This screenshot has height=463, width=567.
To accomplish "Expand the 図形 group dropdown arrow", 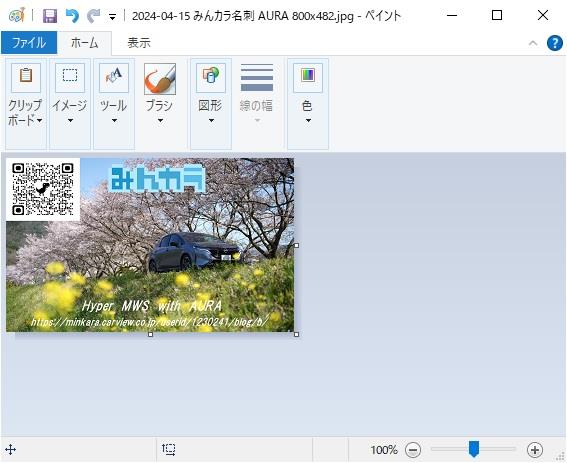I will click(211, 120).
